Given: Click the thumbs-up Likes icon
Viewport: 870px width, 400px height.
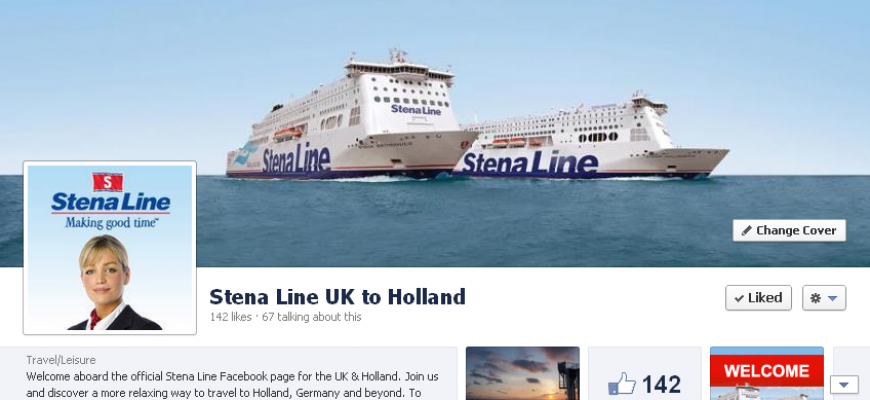Looking at the screenshot, I should pyautogui.click(x=621, y=384).
